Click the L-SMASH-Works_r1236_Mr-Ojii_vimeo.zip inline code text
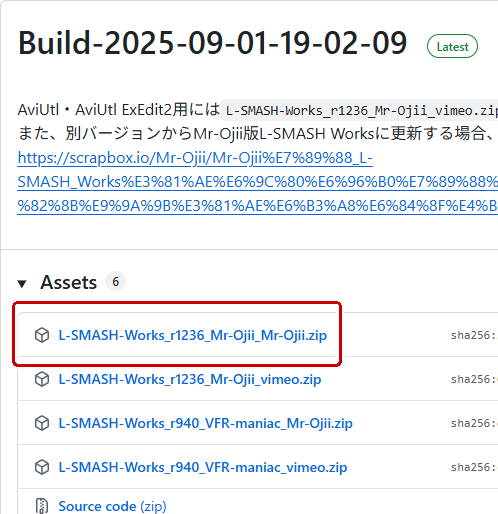This screenshot has width=498, height=514. (361, 110)
